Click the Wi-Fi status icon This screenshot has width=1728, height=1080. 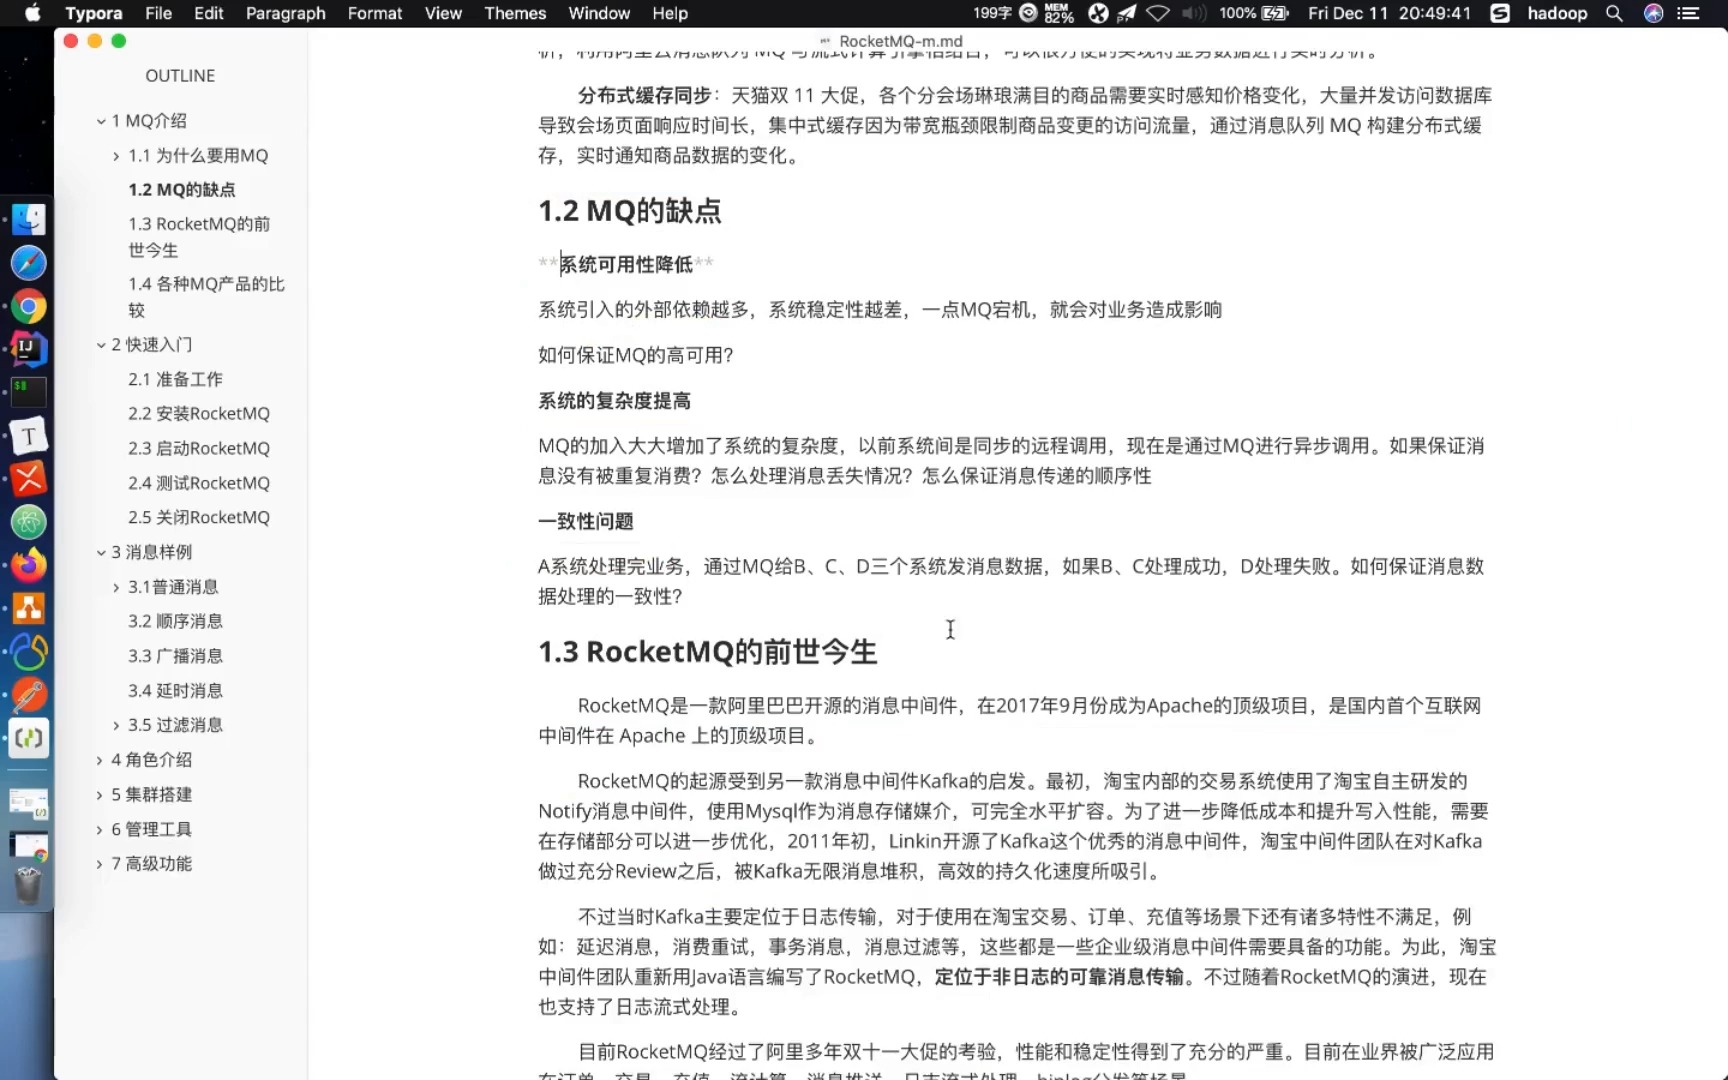click(1158, 13)
